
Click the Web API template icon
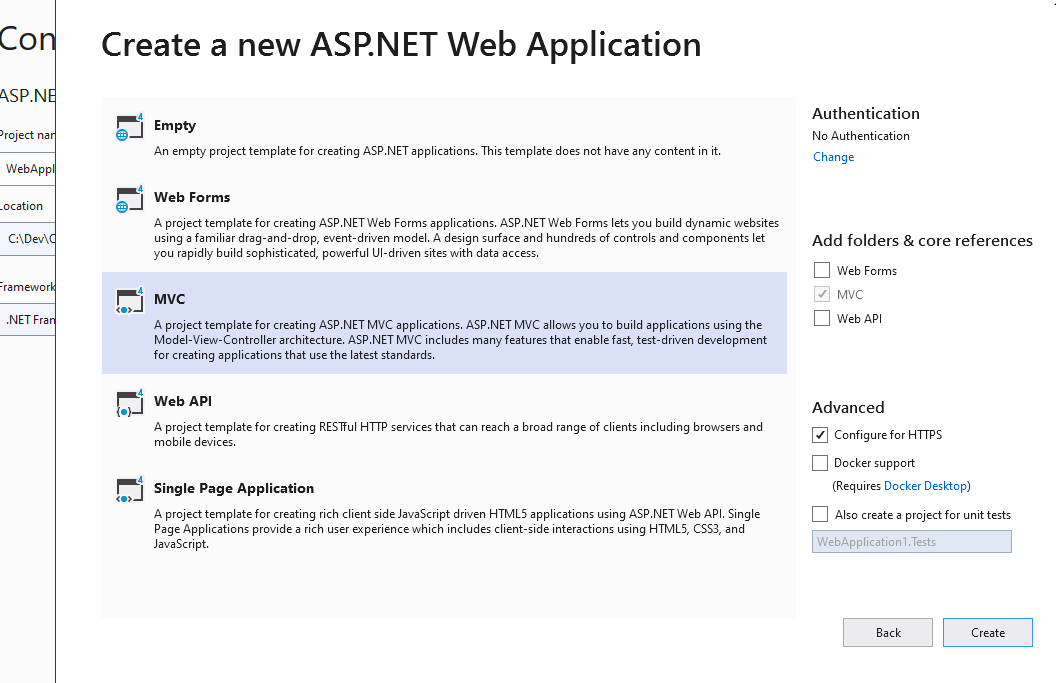[129, 403]
